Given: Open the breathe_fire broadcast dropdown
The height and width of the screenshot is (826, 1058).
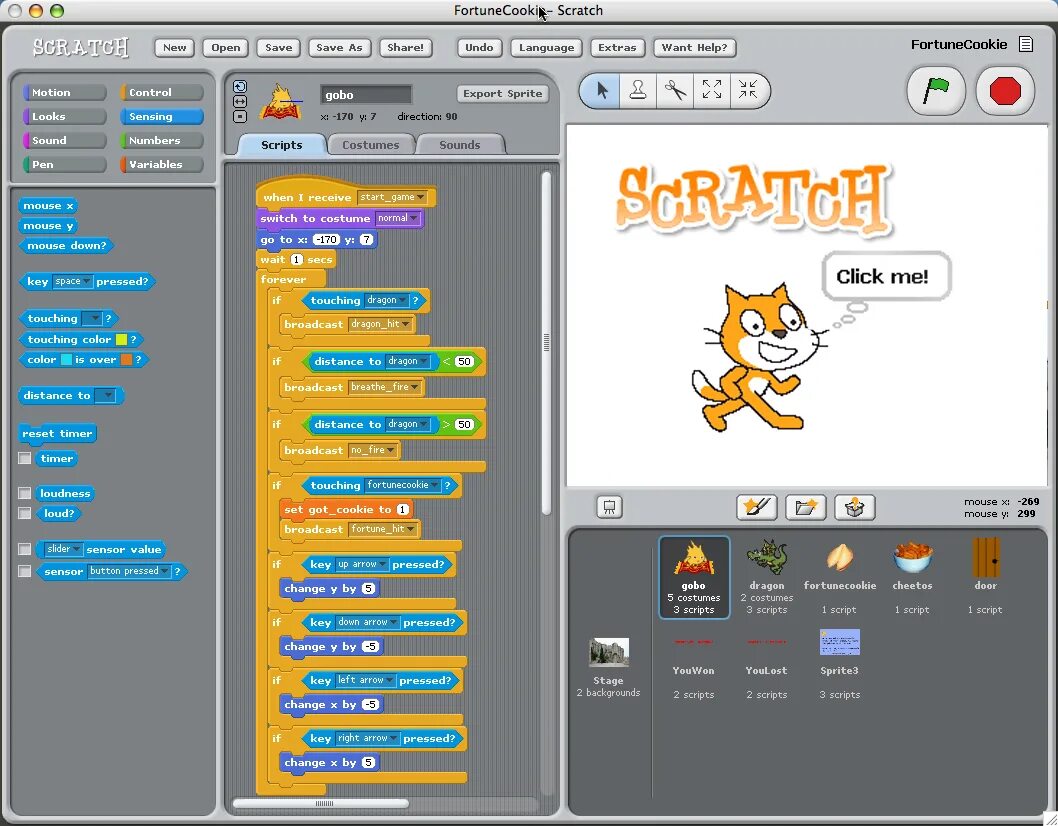Looking at the screenshot, I should tap(385, 387).
